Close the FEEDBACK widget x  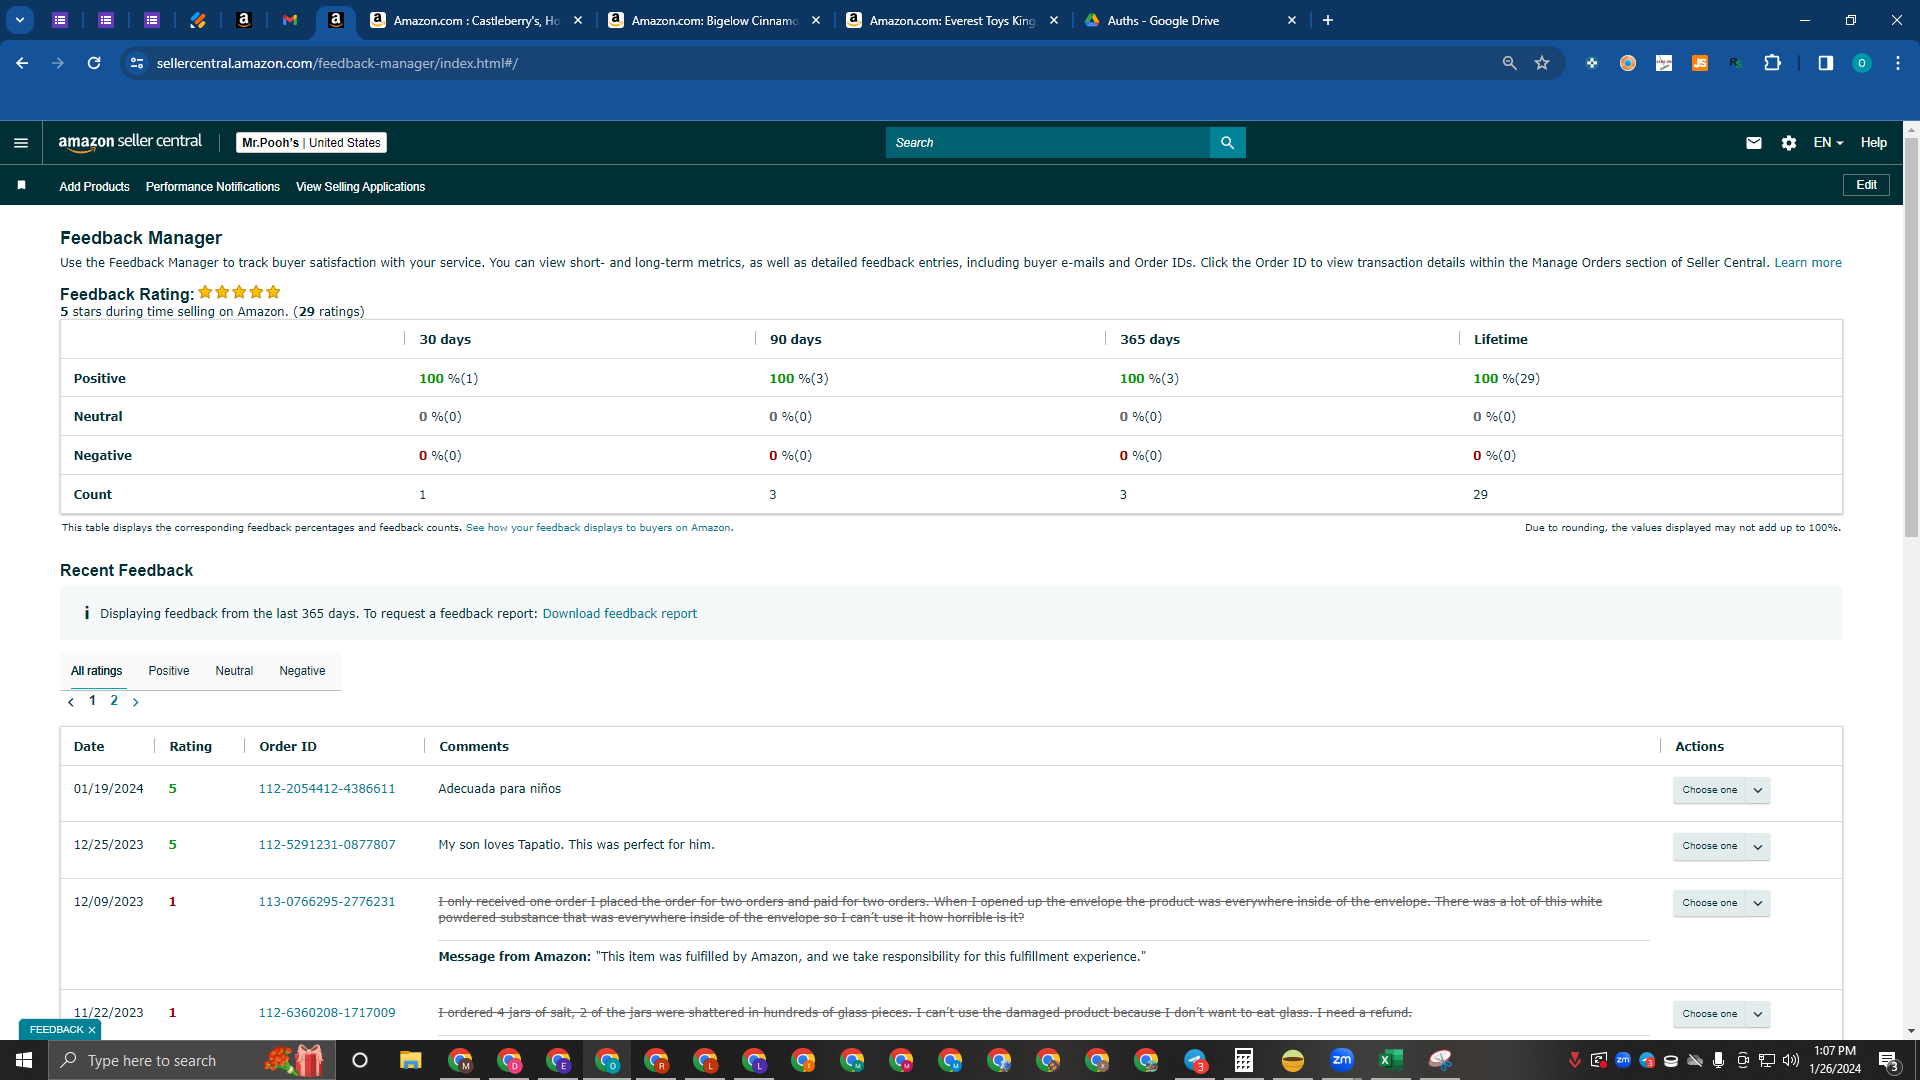click(92, 1030)
